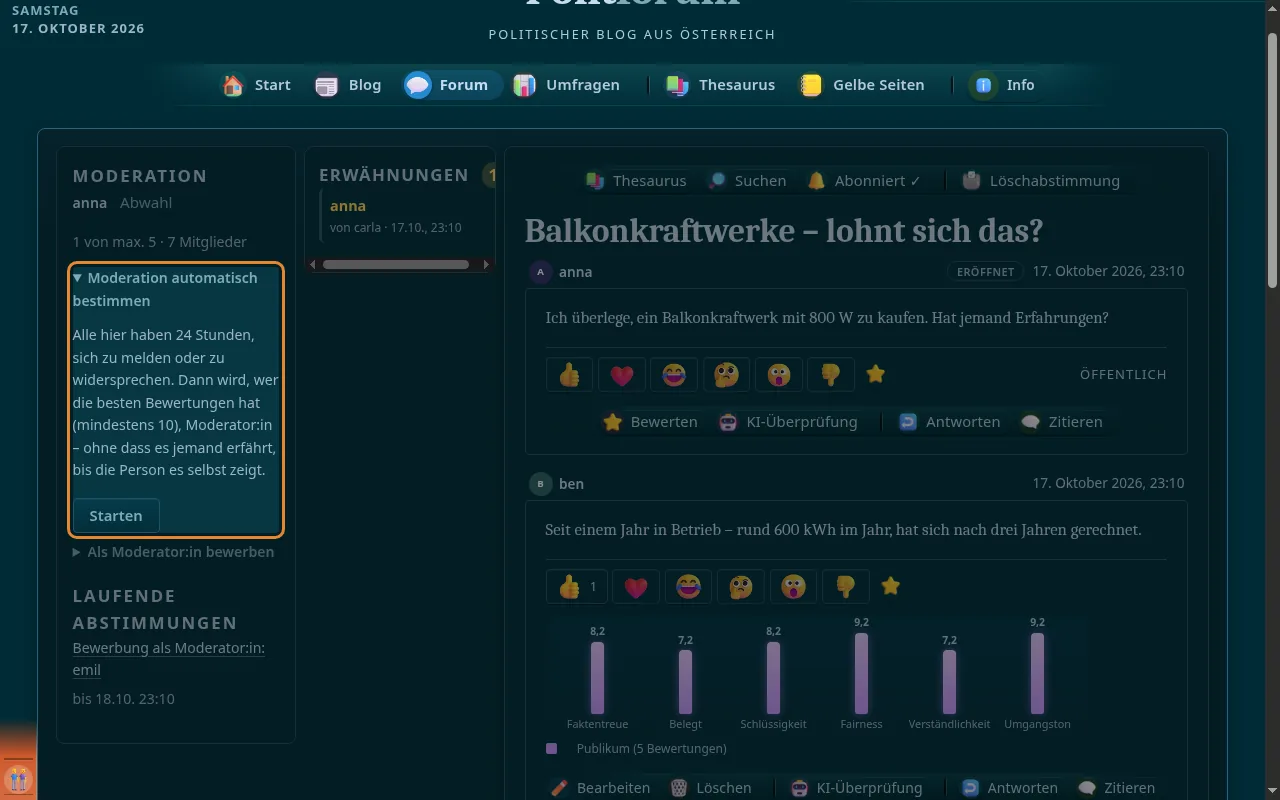Expand 'Als Moderator:in bewerben'
The width and height of the screenshot is (1280, 800).
(x=173, y=552)
